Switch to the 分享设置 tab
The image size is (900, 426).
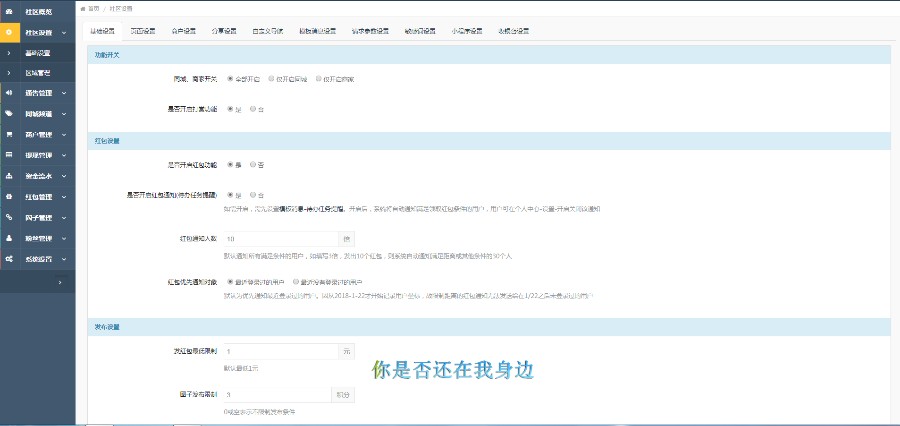coord(224,31)
